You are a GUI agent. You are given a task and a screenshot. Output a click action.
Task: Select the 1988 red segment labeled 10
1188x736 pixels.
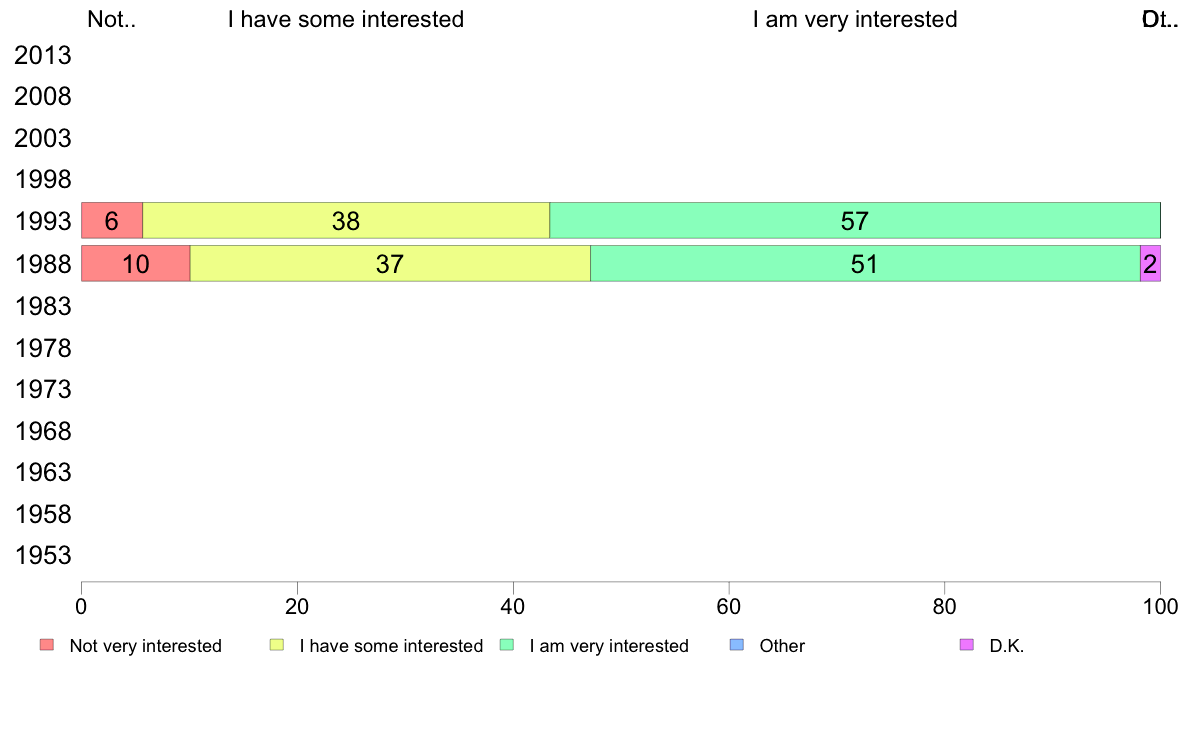(x=136, y=264)
